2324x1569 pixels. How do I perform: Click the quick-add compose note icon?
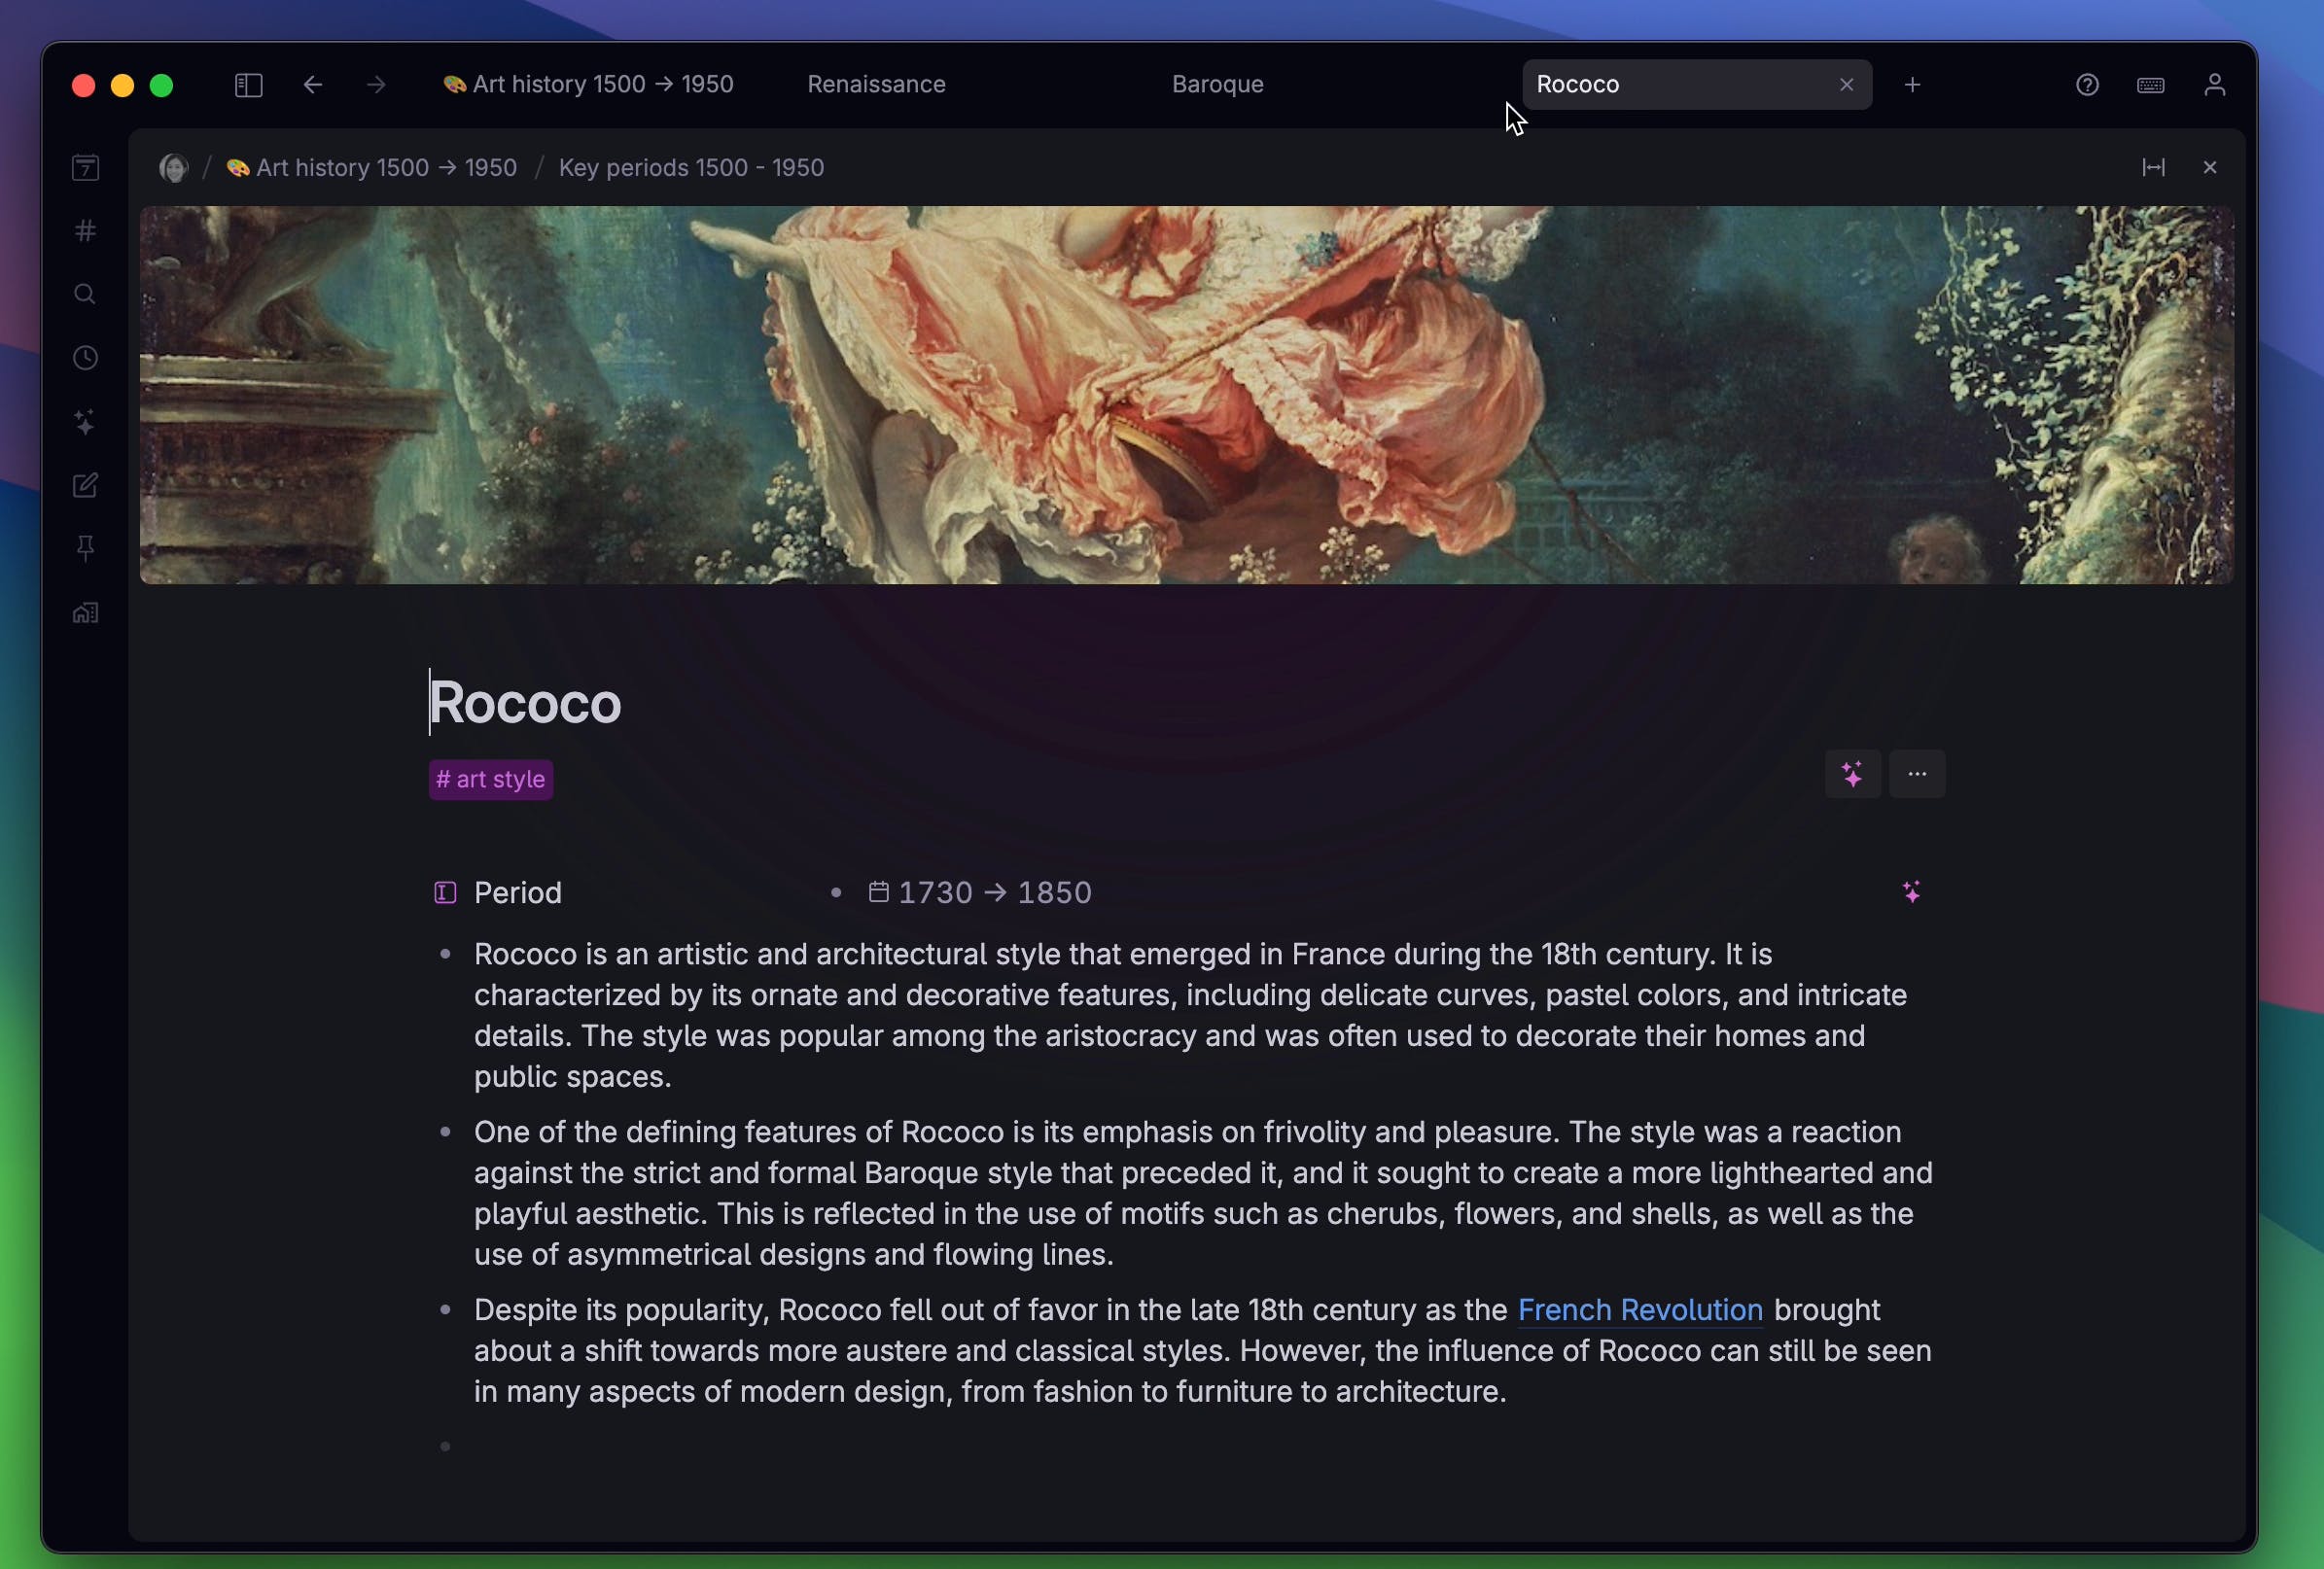[86, 485]
